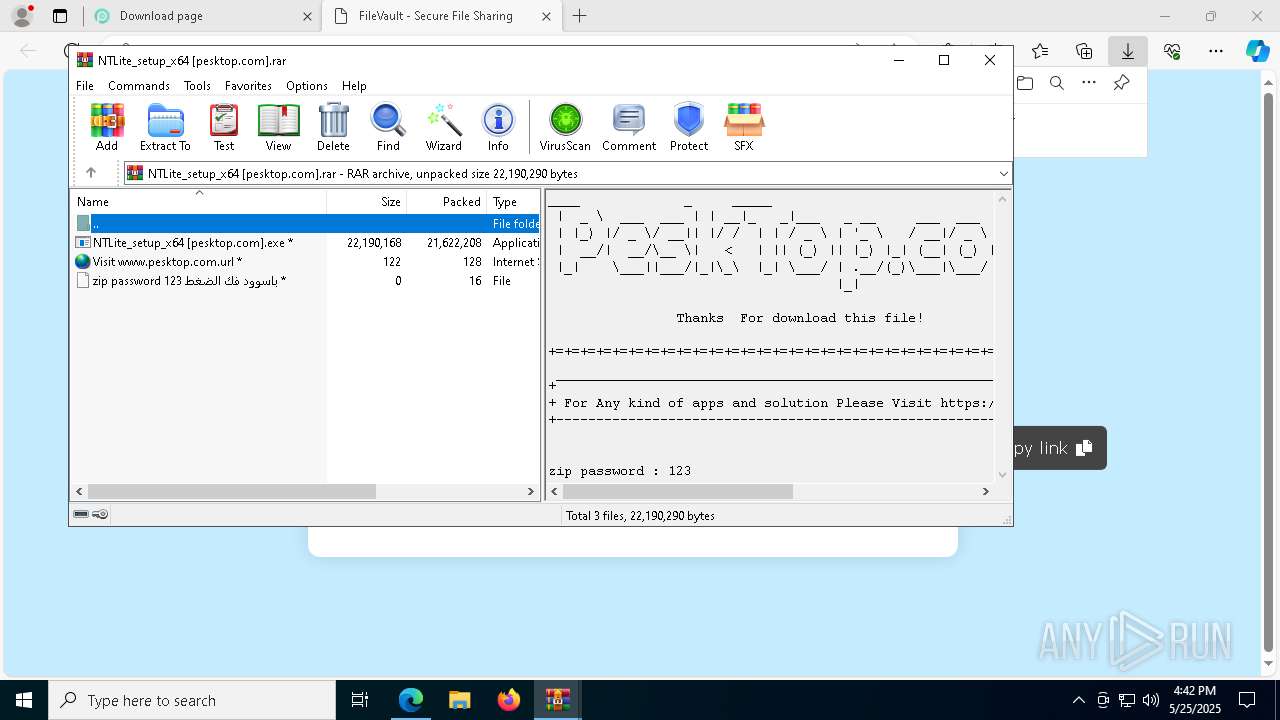This screenshot has height=720, width=1280.
Task: Click the search magnifier in downloads panel
Action: point(1057,83)
